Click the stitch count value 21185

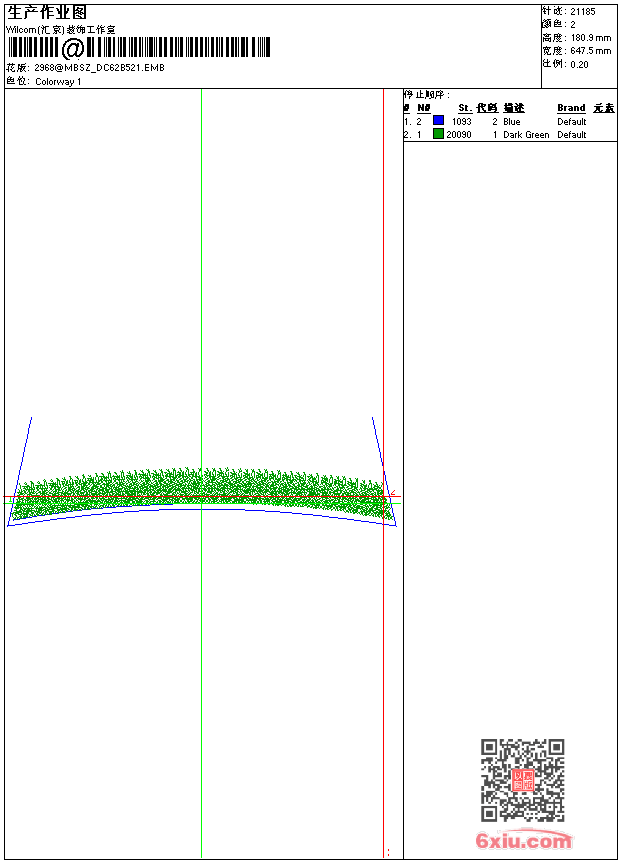click(x=583, y=12)
